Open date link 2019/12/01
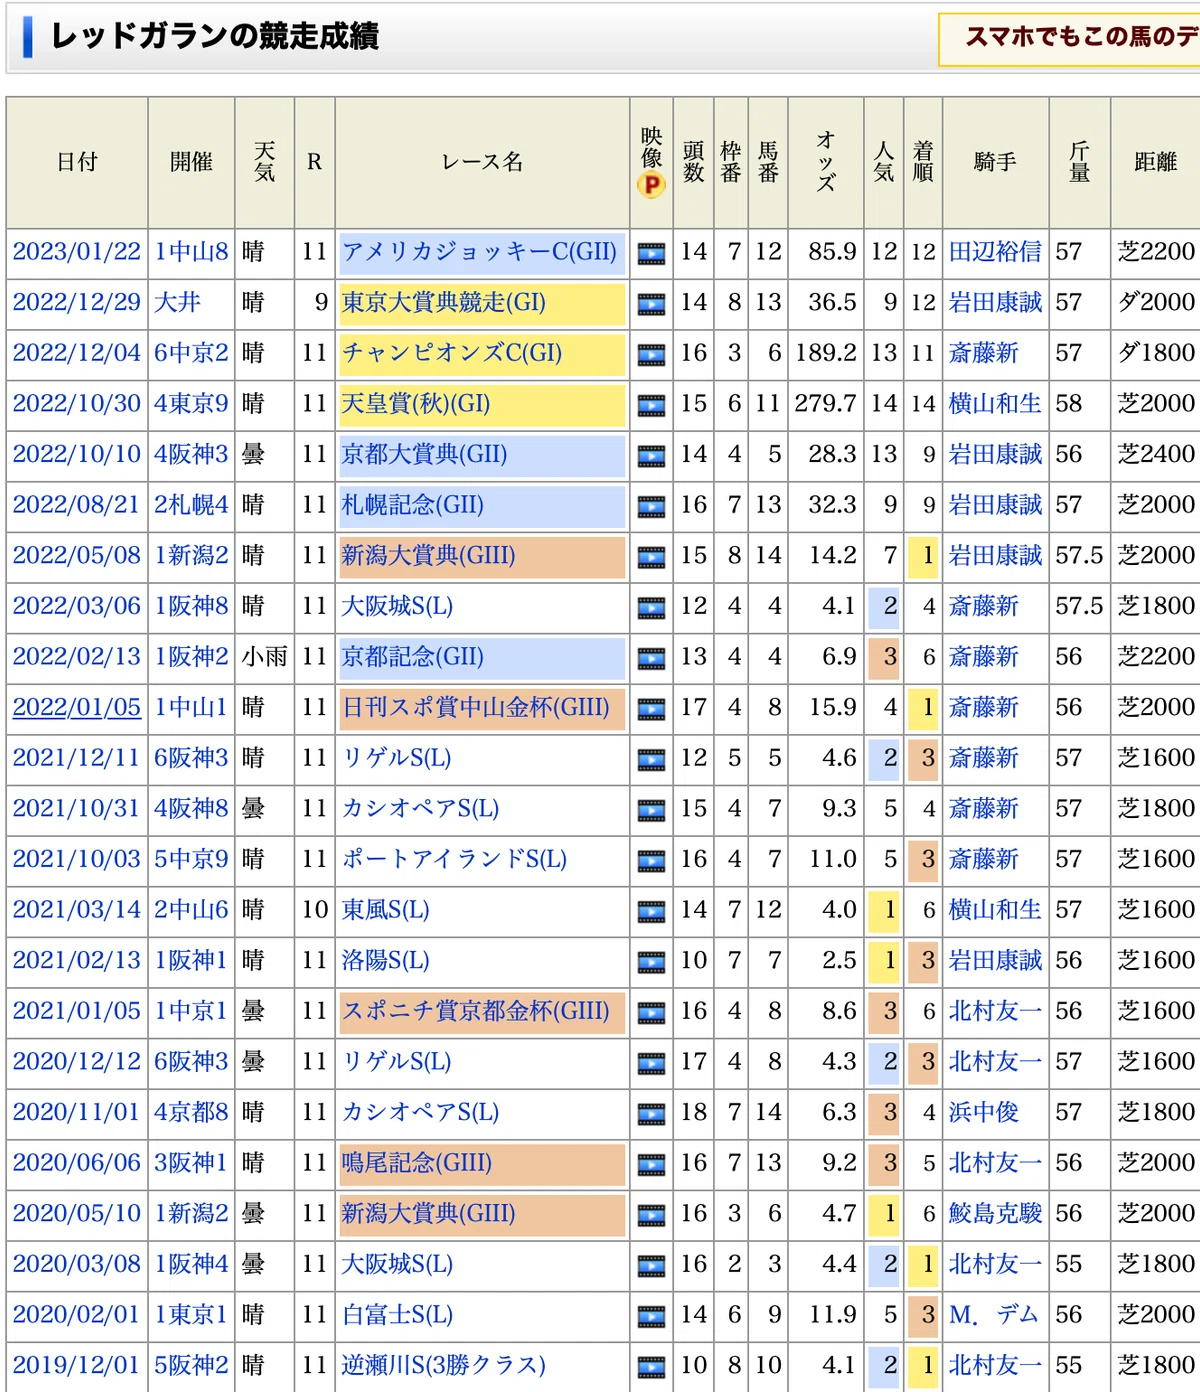This screenshot has width=1200, height=1392. [77, 1365]
